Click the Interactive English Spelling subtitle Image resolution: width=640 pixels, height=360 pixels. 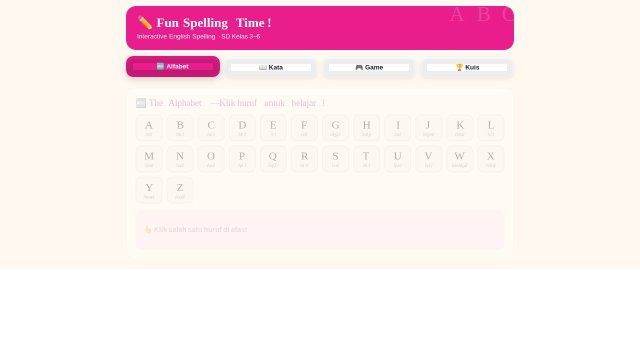tap(198, 36)
